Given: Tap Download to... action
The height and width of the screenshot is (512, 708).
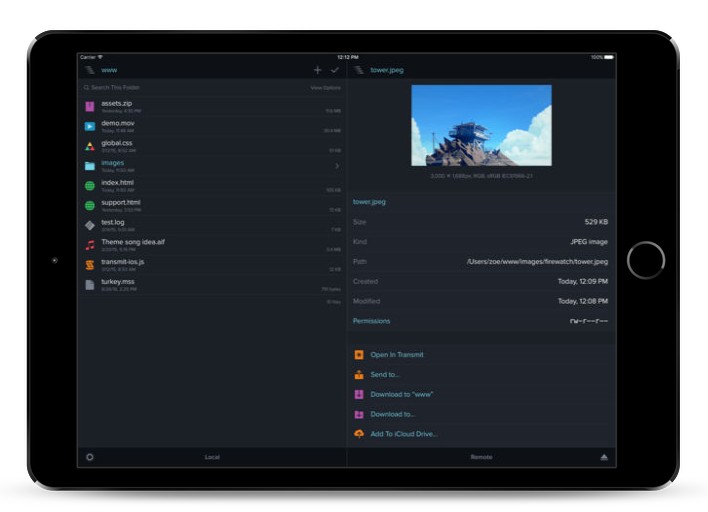Looking at the screenshot, I should point(392,414).
